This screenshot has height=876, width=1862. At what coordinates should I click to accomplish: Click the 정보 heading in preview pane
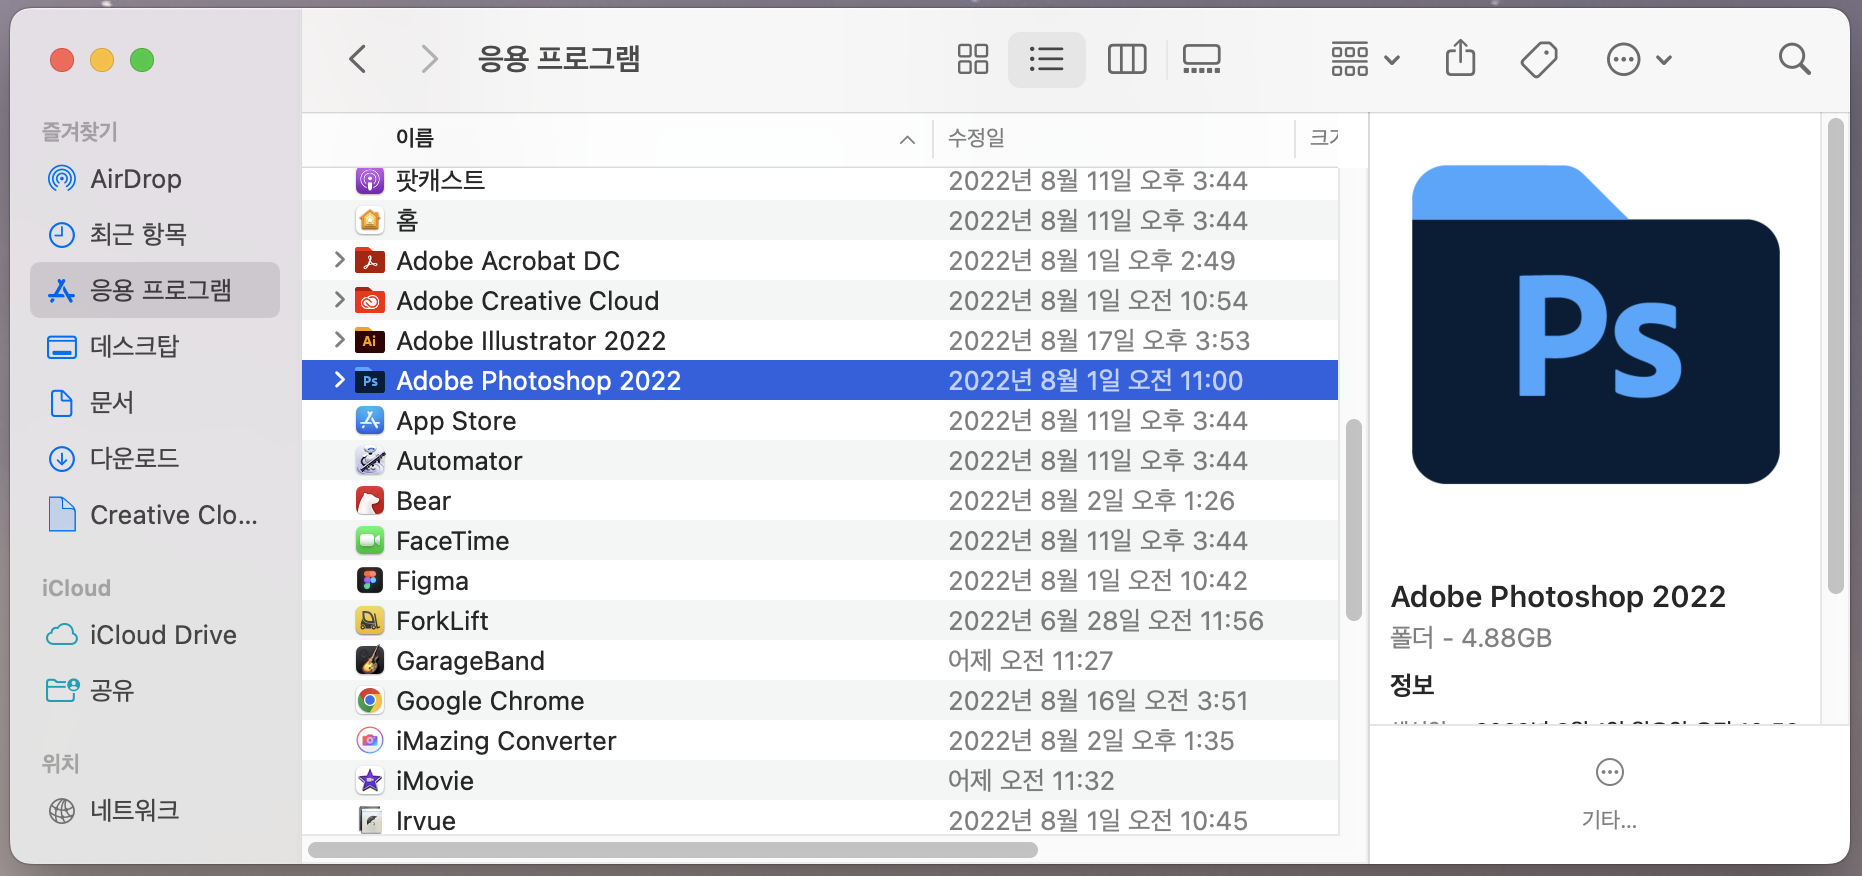click(x=1412, y=685)
